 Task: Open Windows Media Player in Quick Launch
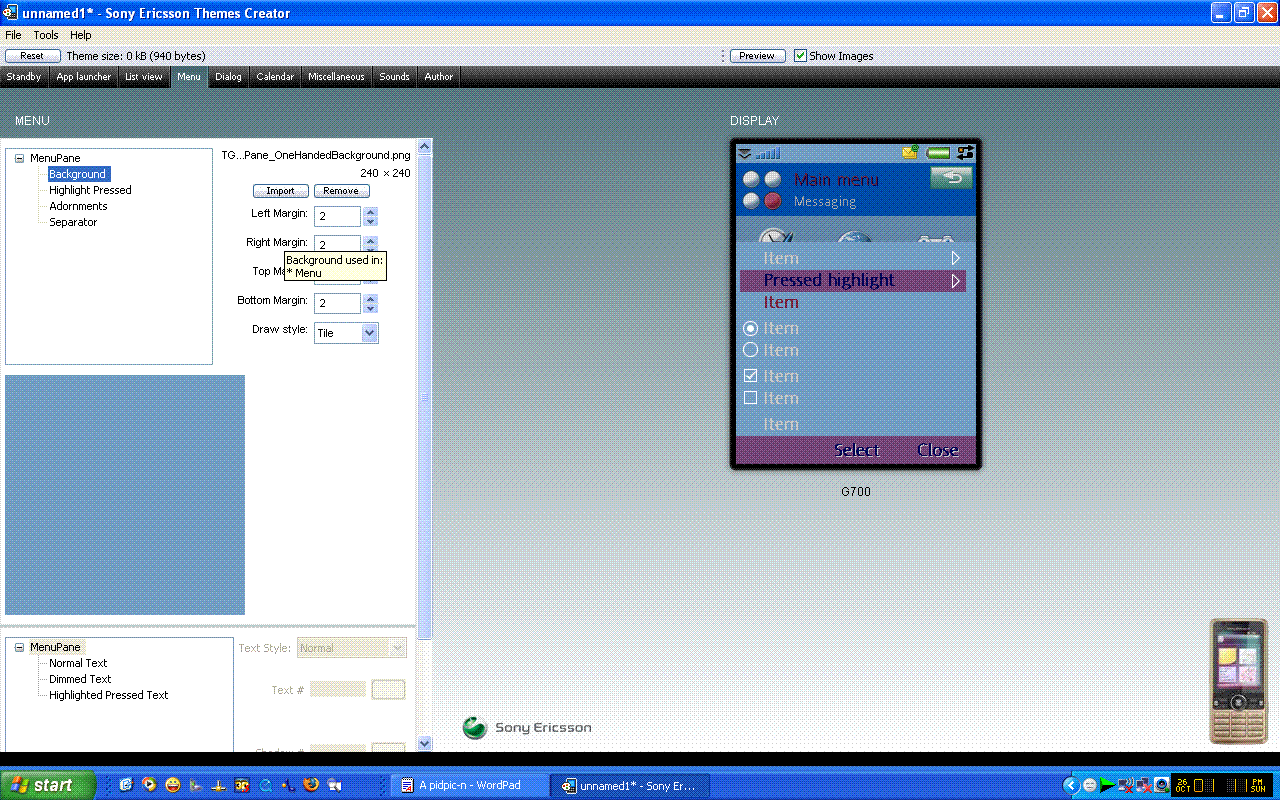tap(150, 785)
